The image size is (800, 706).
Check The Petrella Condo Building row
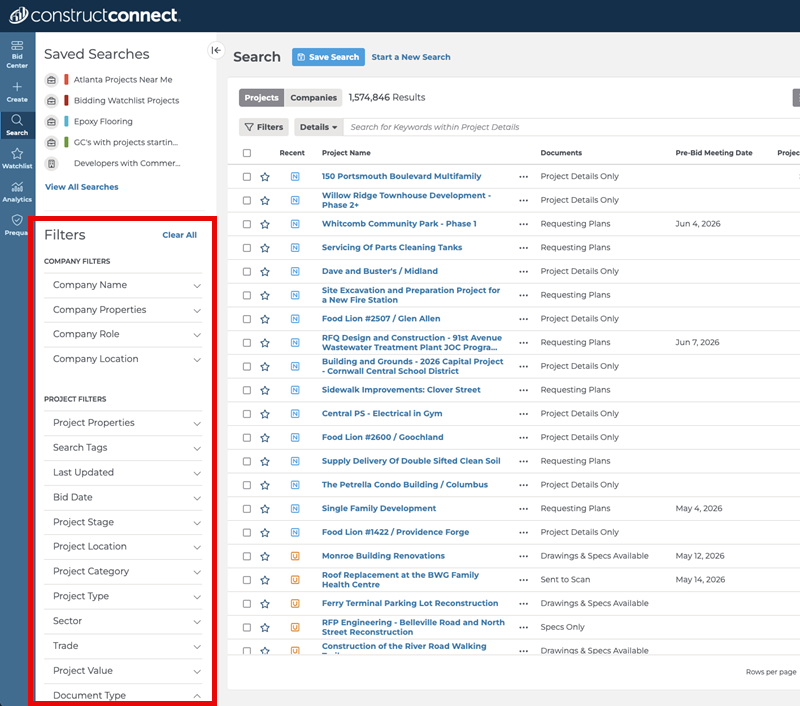click(247, 485)
